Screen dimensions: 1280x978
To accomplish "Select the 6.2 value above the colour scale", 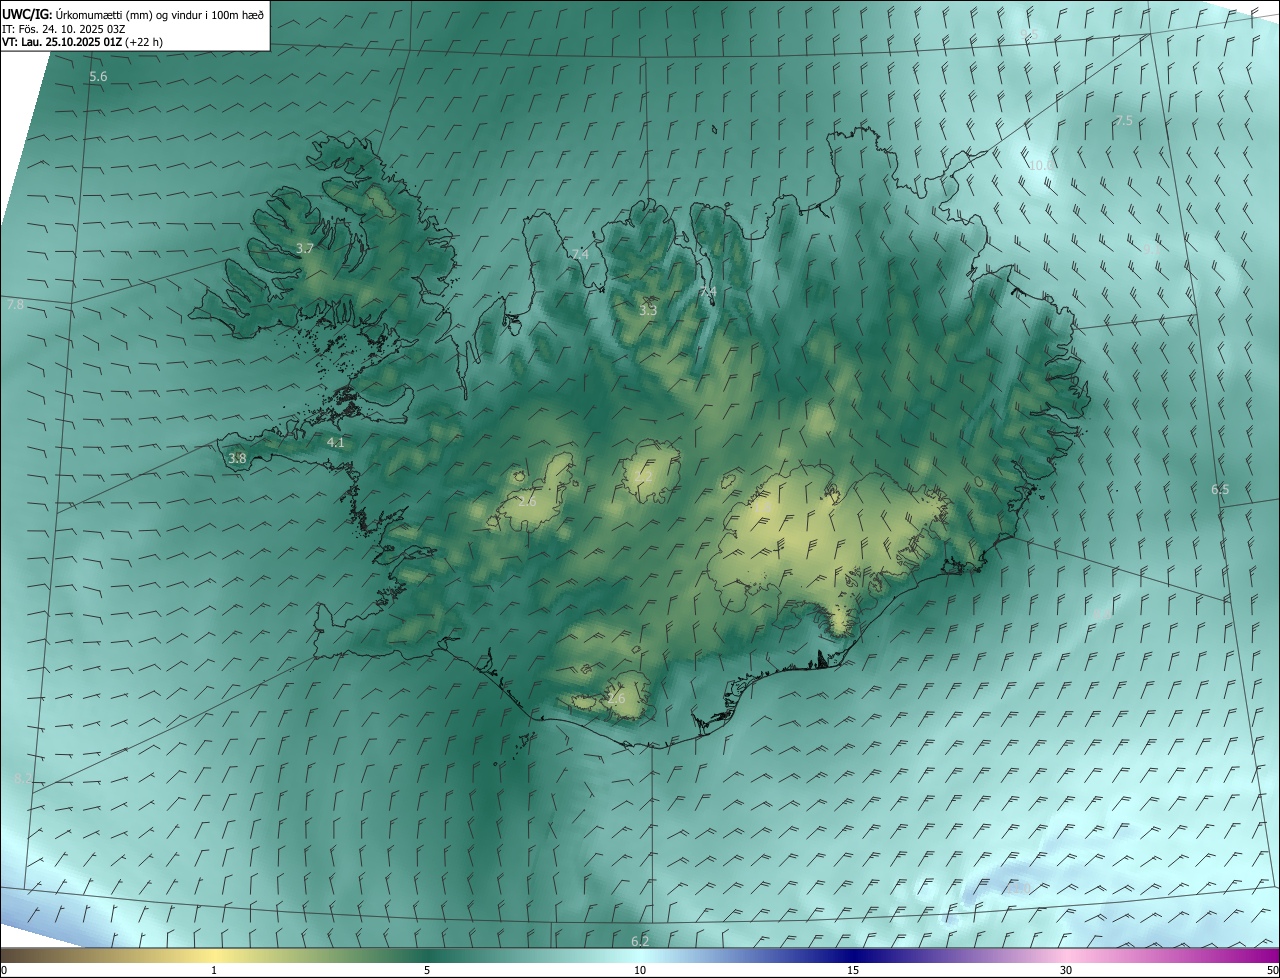I will (x=640, y=941).
